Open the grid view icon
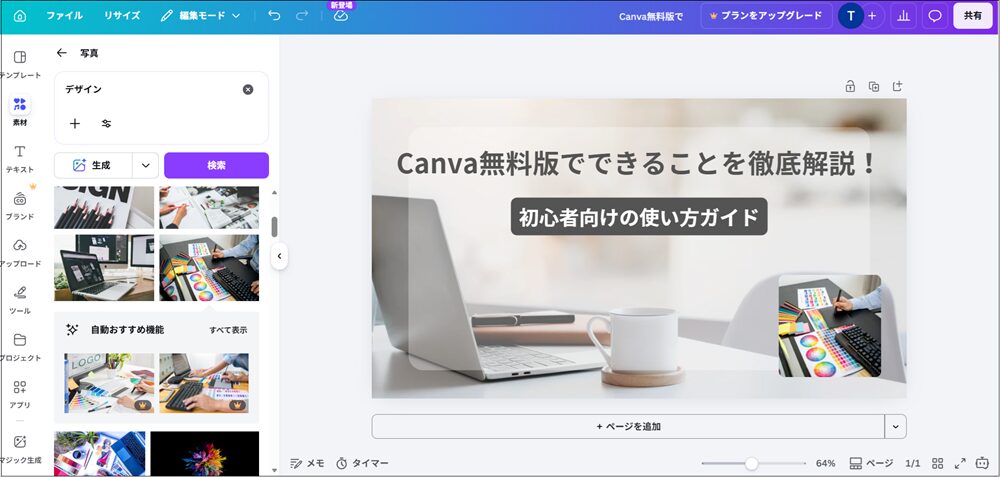Viewport: 1000px width, 477px height. pyautogui.click(x=938, y=464)
